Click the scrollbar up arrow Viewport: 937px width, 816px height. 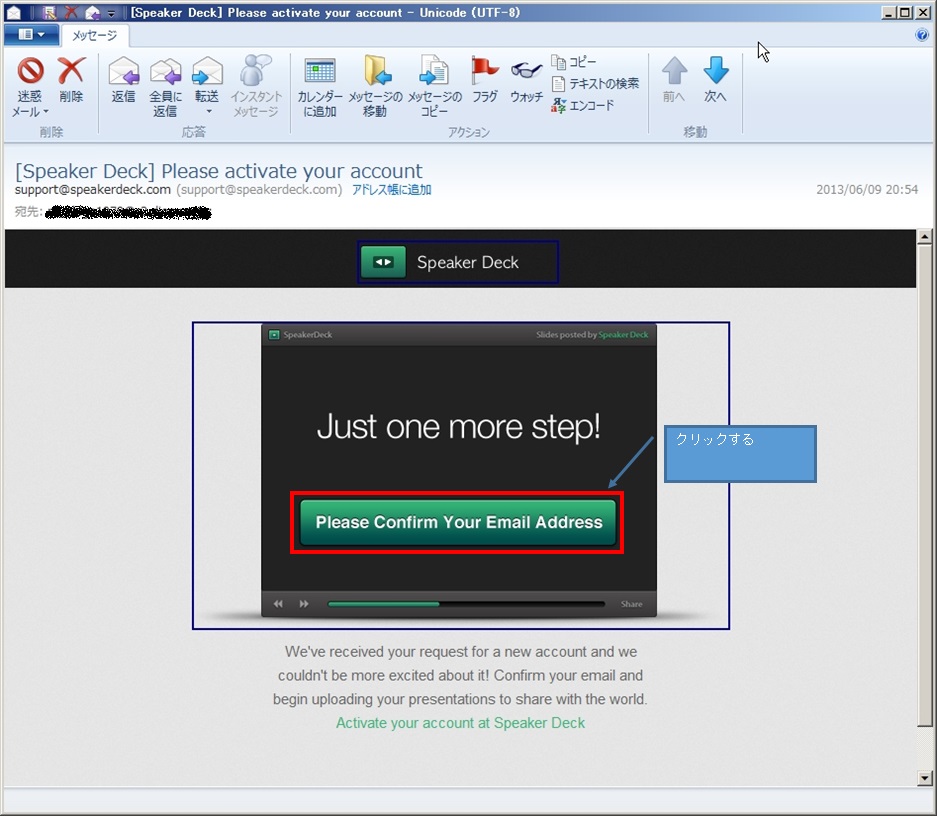click(x=924, y=237)
